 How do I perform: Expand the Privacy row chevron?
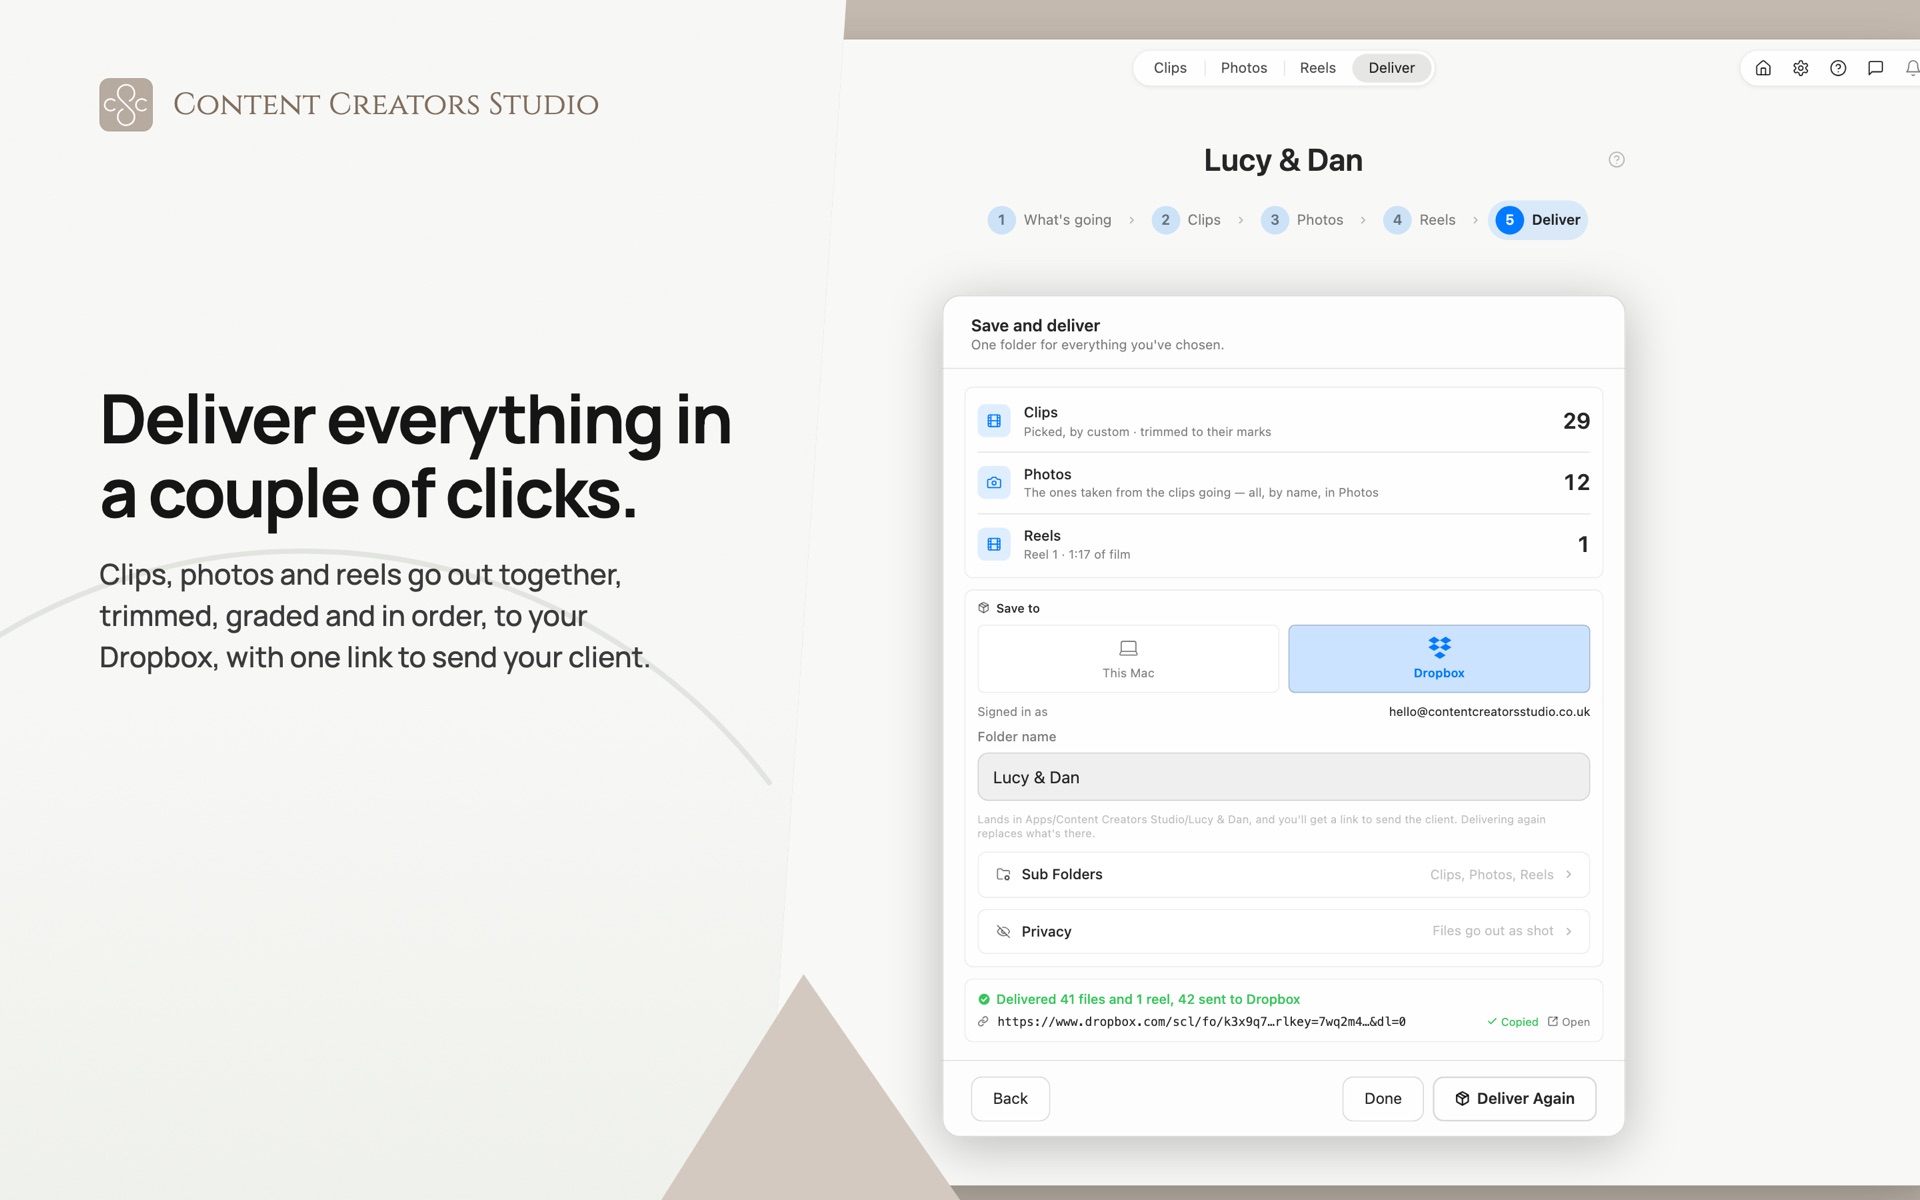point(1569,931)
